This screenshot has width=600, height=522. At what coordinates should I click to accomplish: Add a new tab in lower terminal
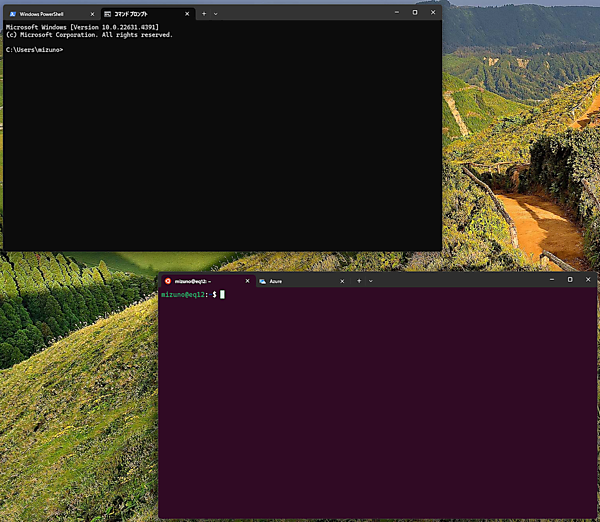(359, 281)
